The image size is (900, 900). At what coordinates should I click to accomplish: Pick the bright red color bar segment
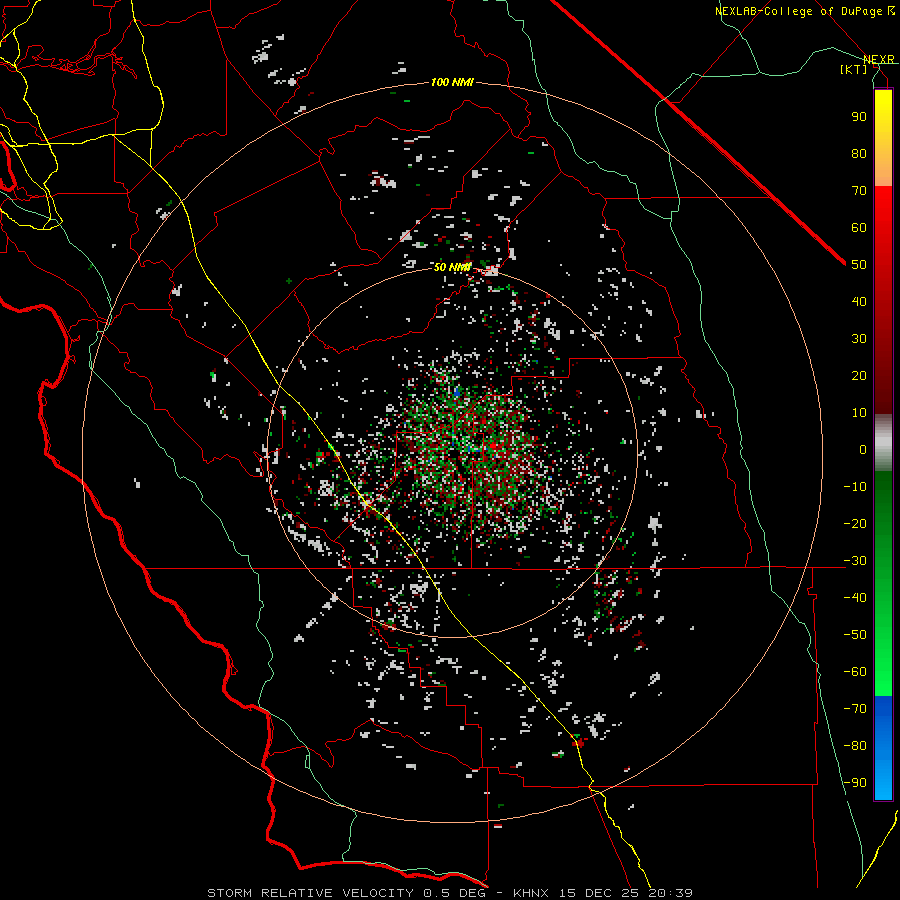click(883, 214)
